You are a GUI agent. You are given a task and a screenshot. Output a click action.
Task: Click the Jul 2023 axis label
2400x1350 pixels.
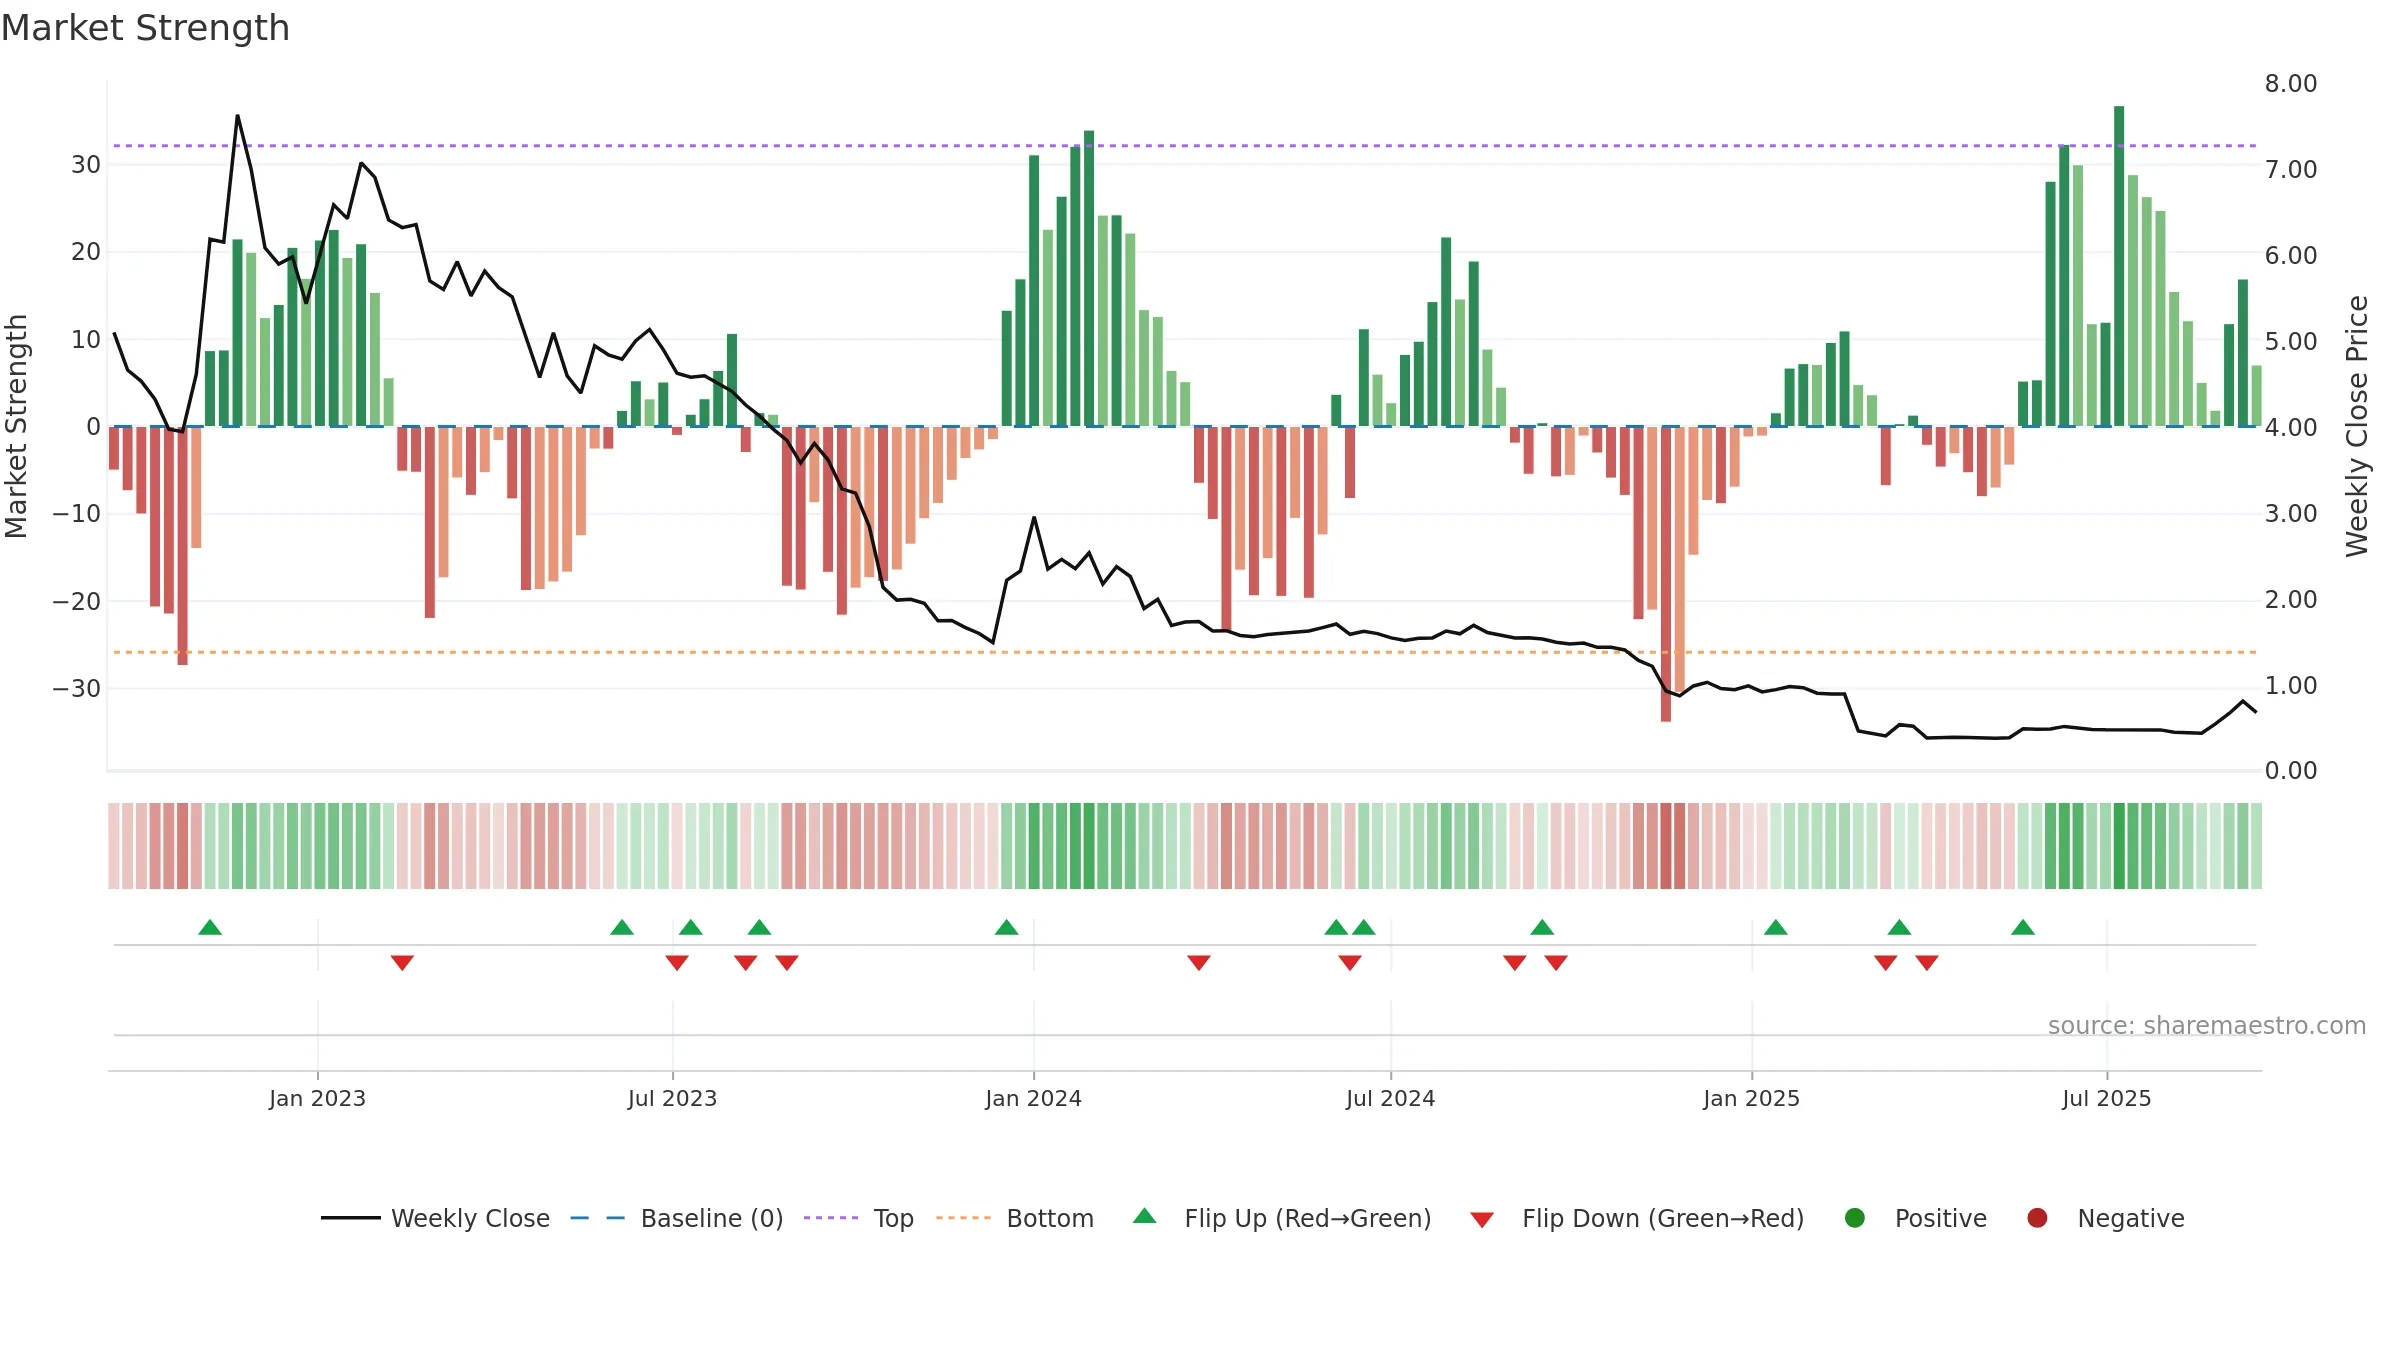[672, 1098]
